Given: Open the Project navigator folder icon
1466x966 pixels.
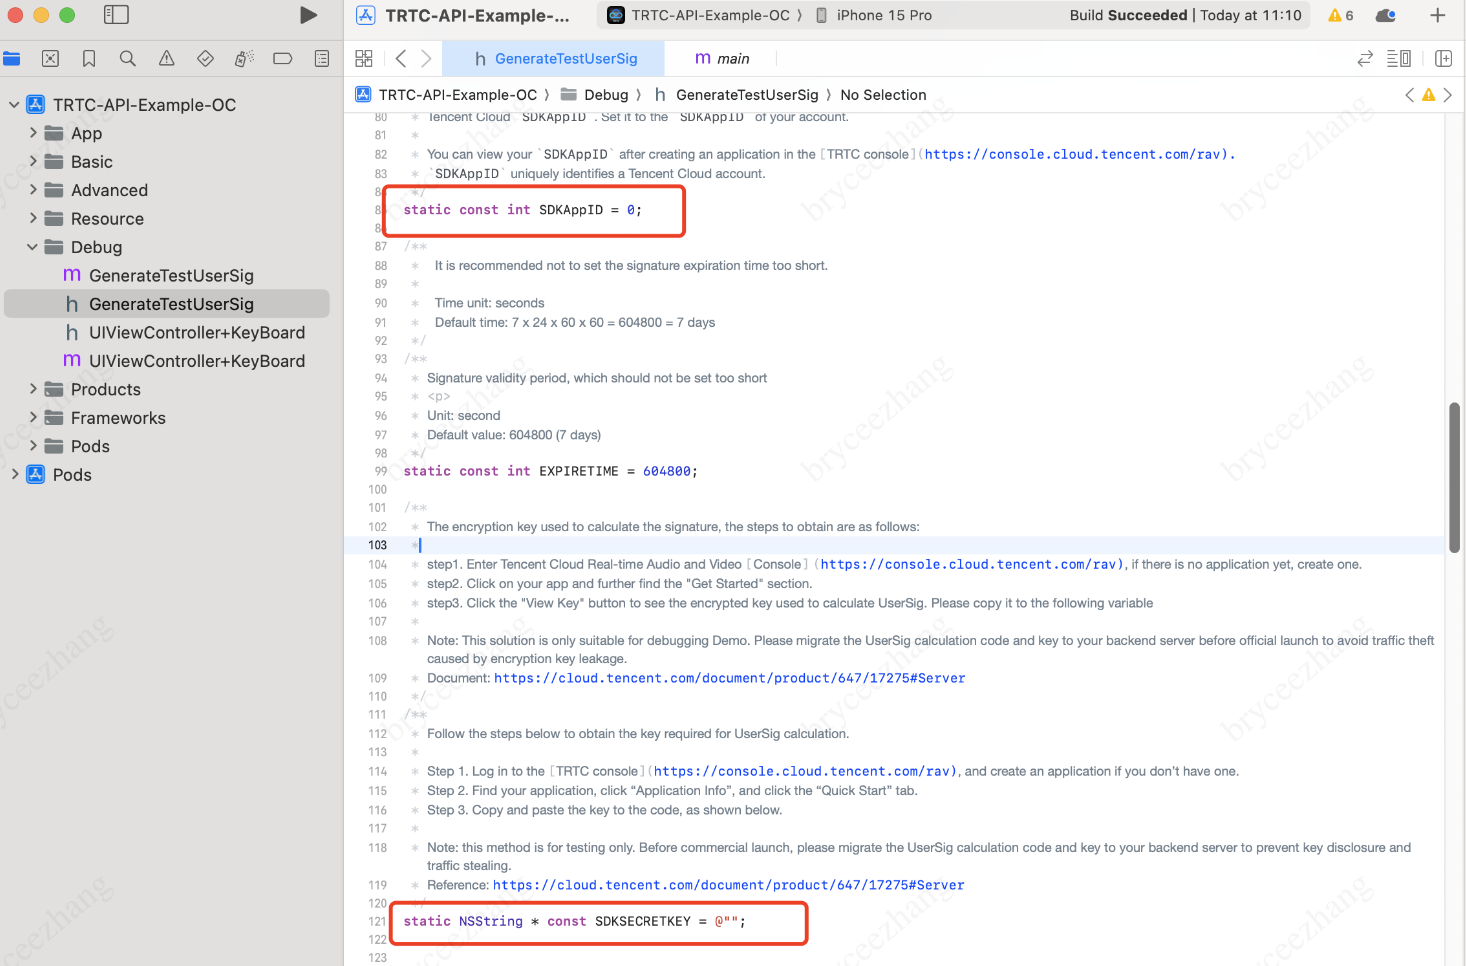Looking at the screenshot, I should (x=12, y=59).
